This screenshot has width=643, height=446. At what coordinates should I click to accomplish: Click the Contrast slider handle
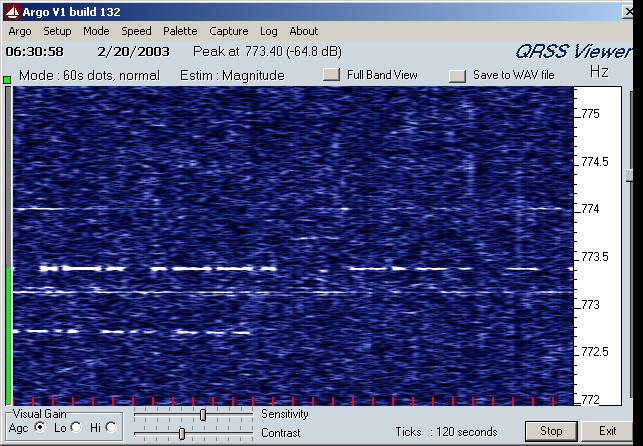click(181, 433)
